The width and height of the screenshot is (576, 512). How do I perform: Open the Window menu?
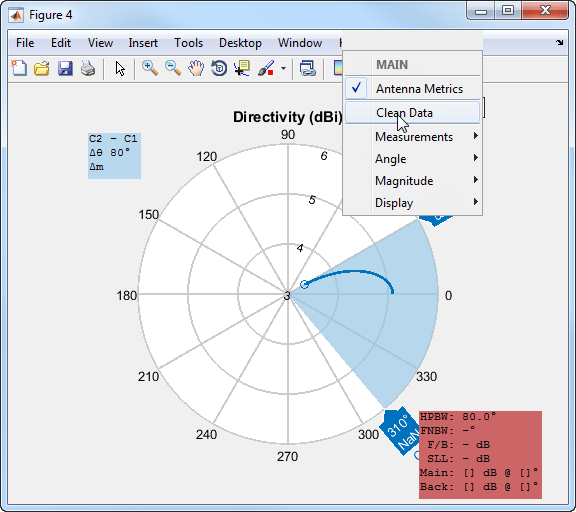pyautogui.click(x=300, y=43)
